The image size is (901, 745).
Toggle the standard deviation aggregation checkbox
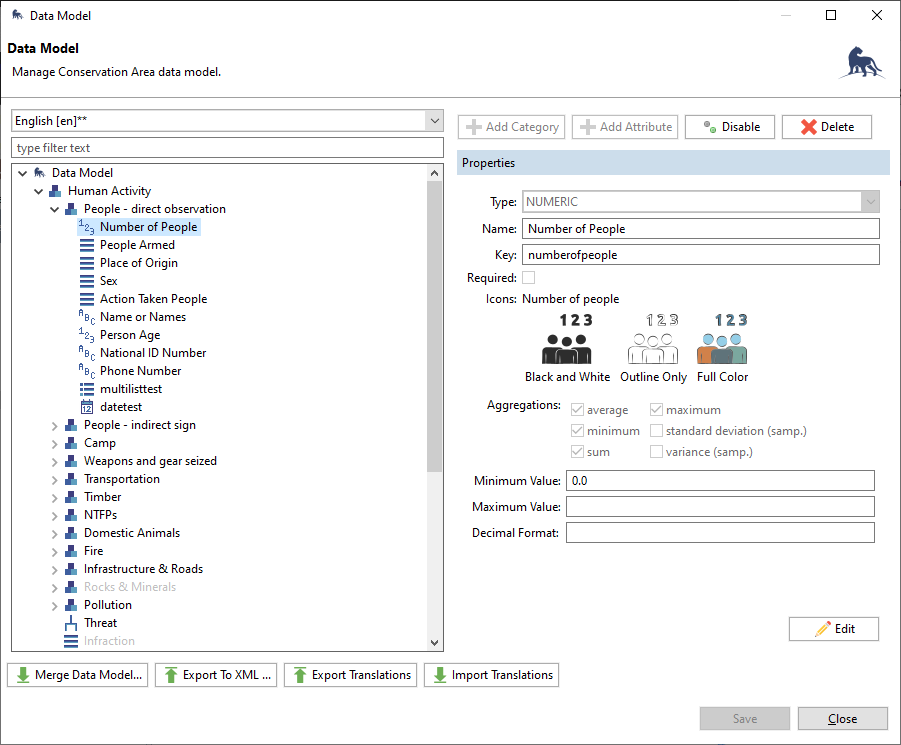click(x=657, y=431)
